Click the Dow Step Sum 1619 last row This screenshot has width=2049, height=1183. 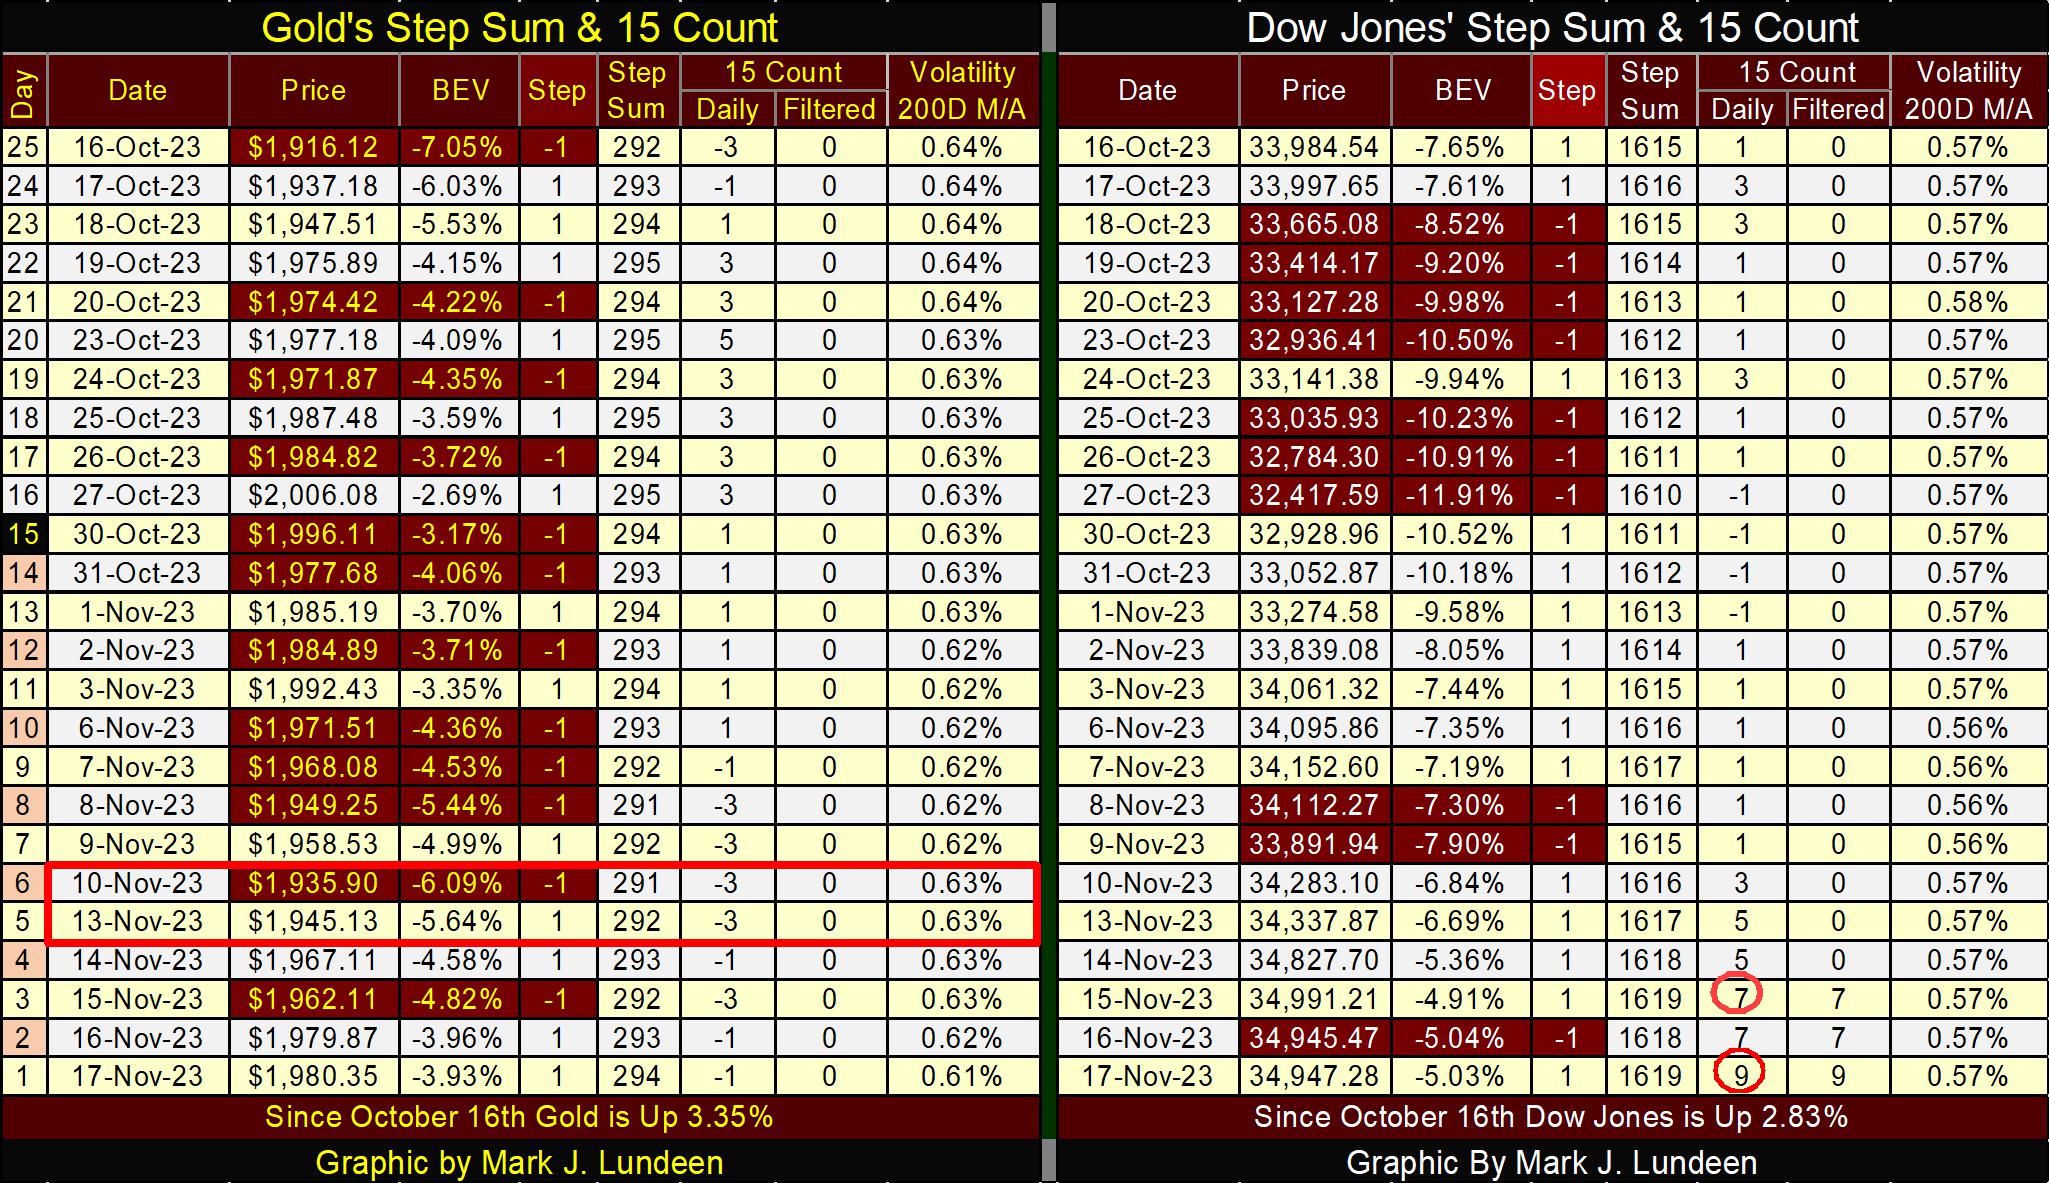click(x=1650, y=1076)
